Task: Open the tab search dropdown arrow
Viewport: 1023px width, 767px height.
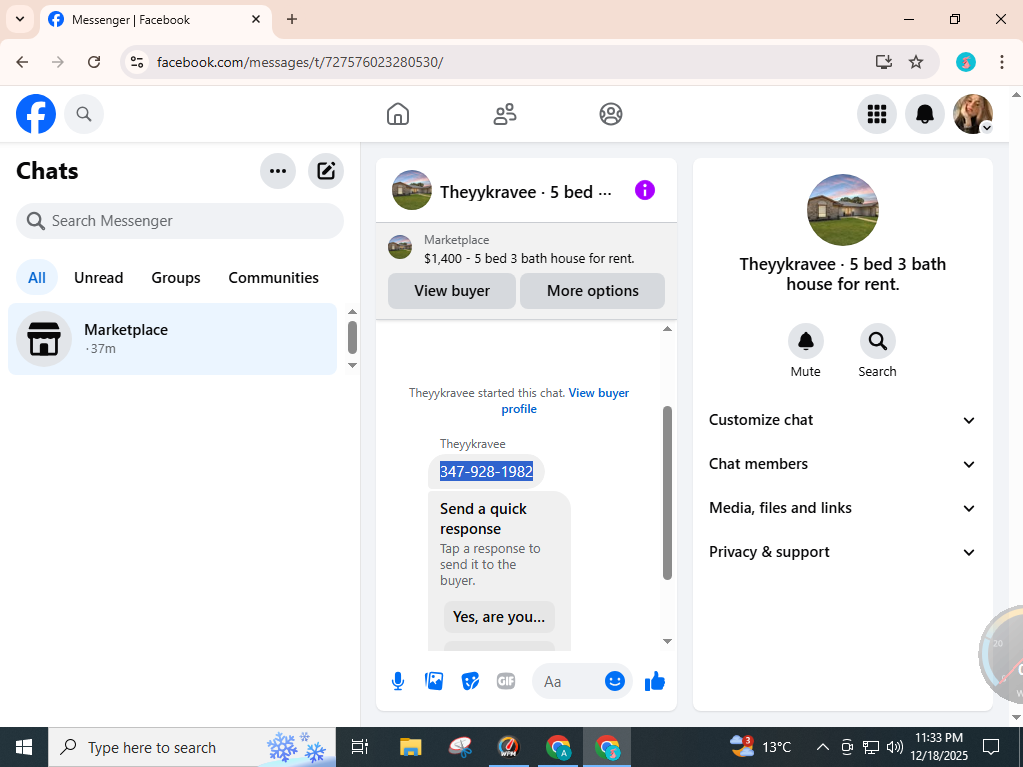Action: (20, 19)
